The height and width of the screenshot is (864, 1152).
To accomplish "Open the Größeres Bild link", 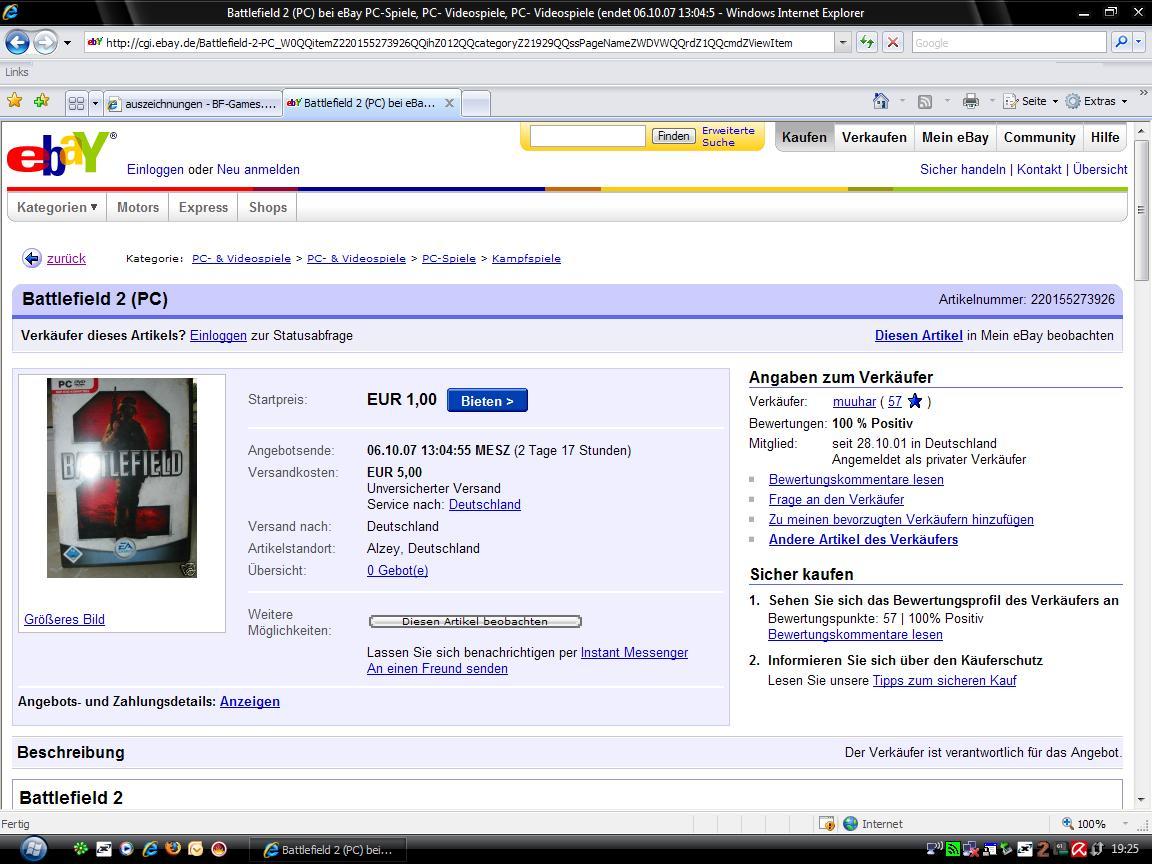I will point(65,619).
